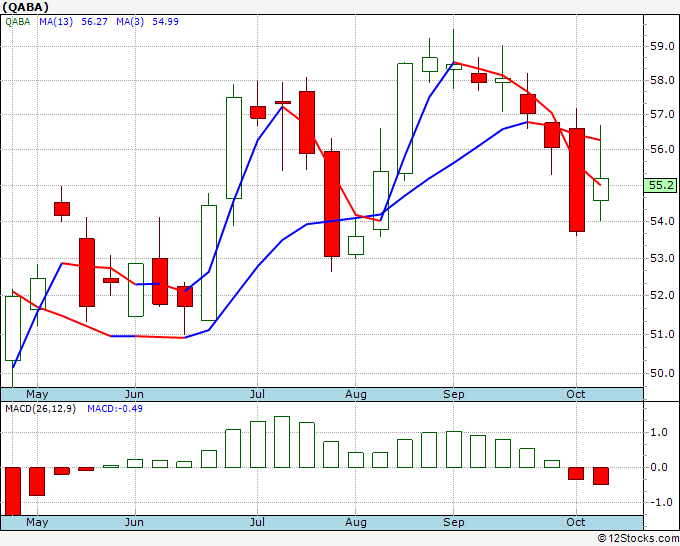
Task: Click the 52.0 price axis label
Action: click(662, 295)
